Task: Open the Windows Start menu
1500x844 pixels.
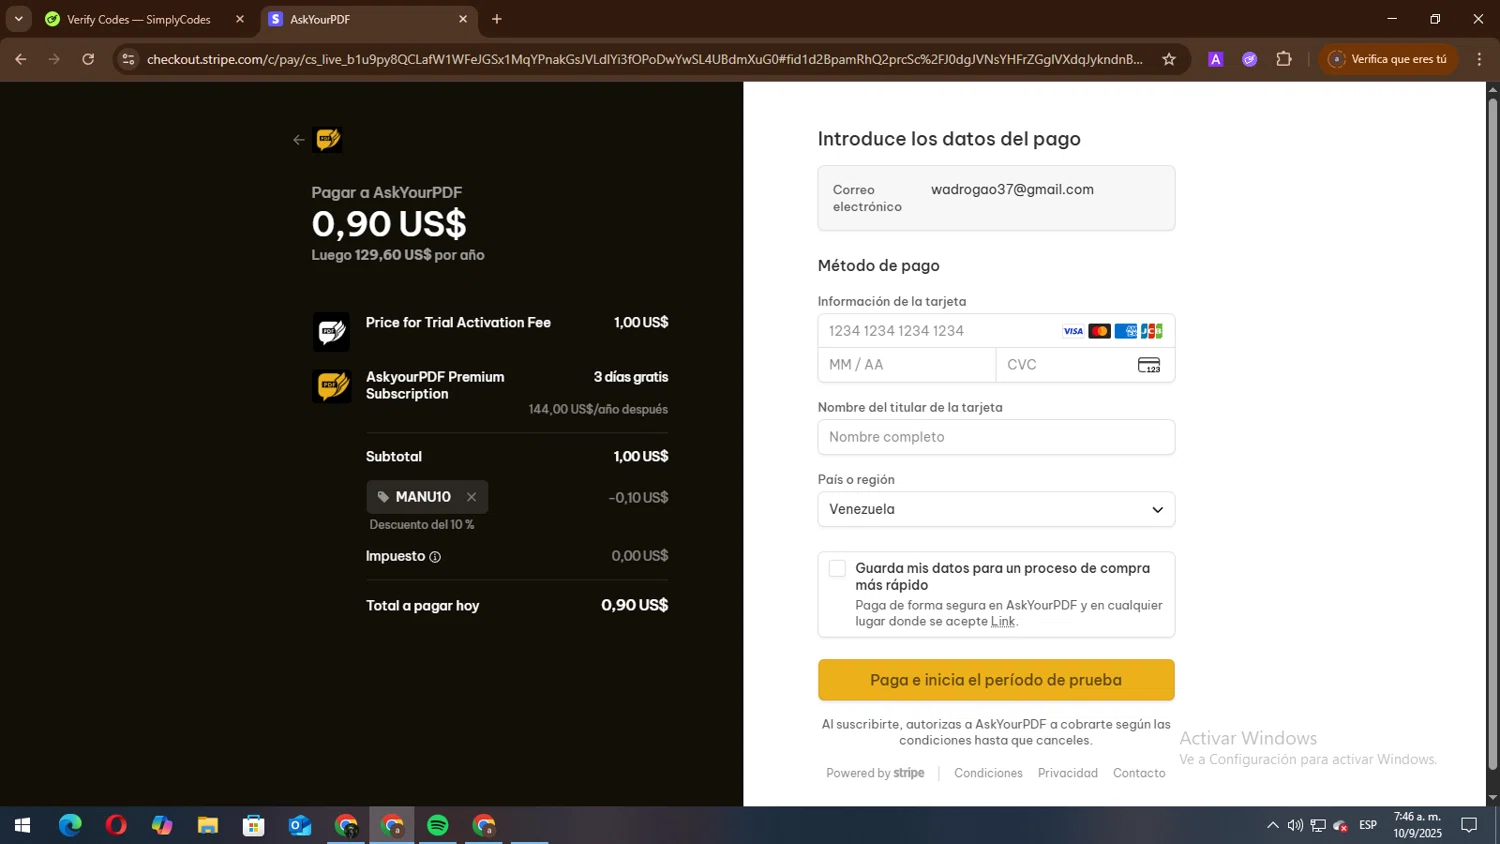Action: (x=22, y=825)
